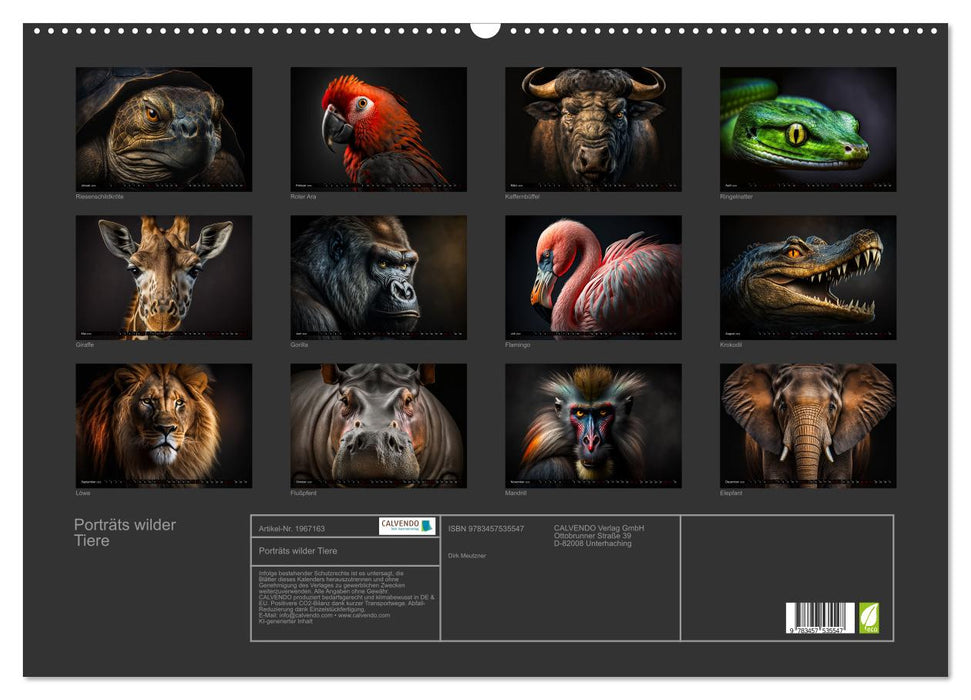This screenshot has width=971, height=700.
Task: Select the Löwe lion portrait
Action: 164,425
